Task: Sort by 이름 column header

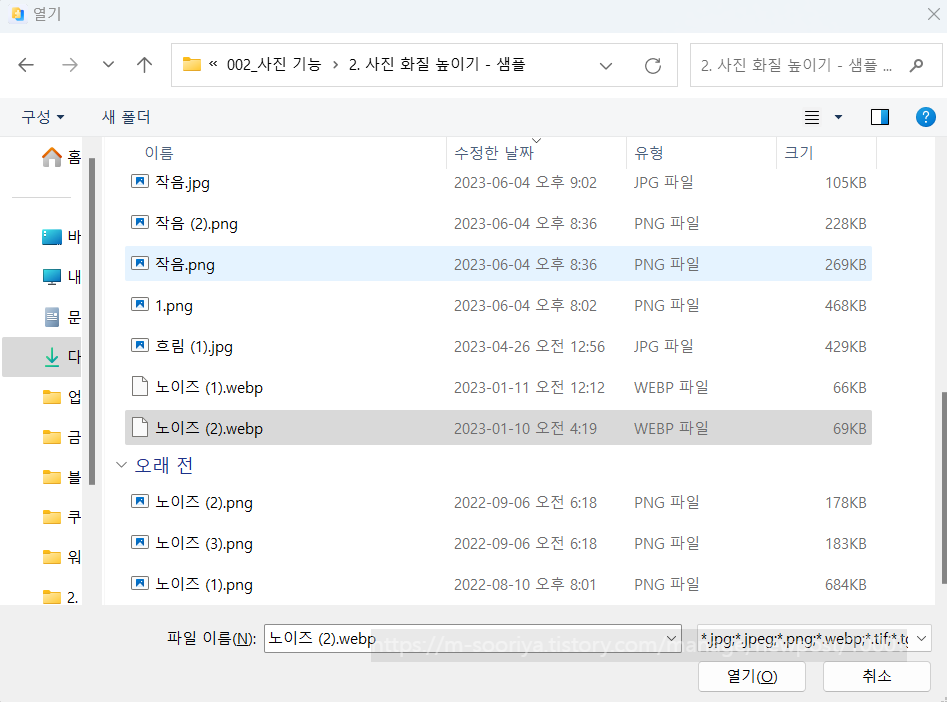Action: pos(159,153)
